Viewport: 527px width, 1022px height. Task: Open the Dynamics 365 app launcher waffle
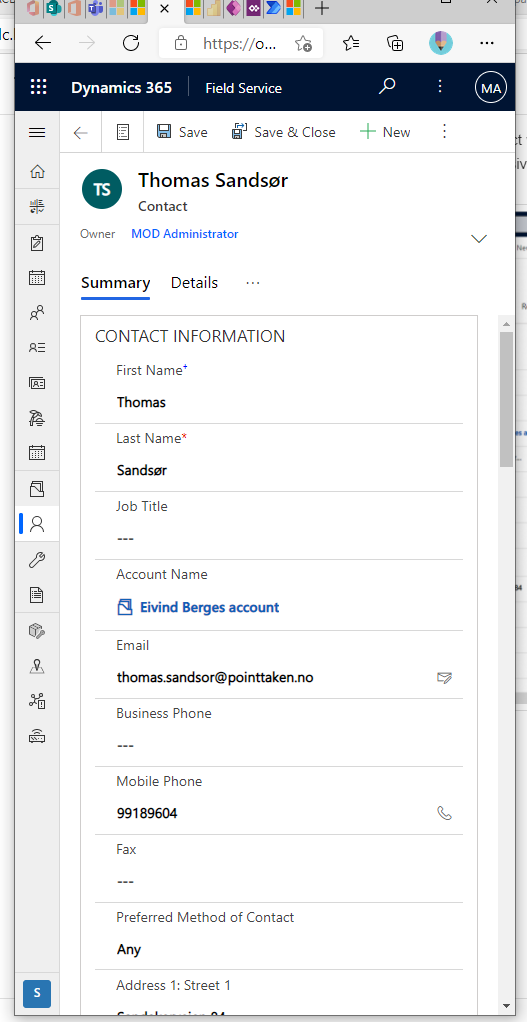(39, 88)
